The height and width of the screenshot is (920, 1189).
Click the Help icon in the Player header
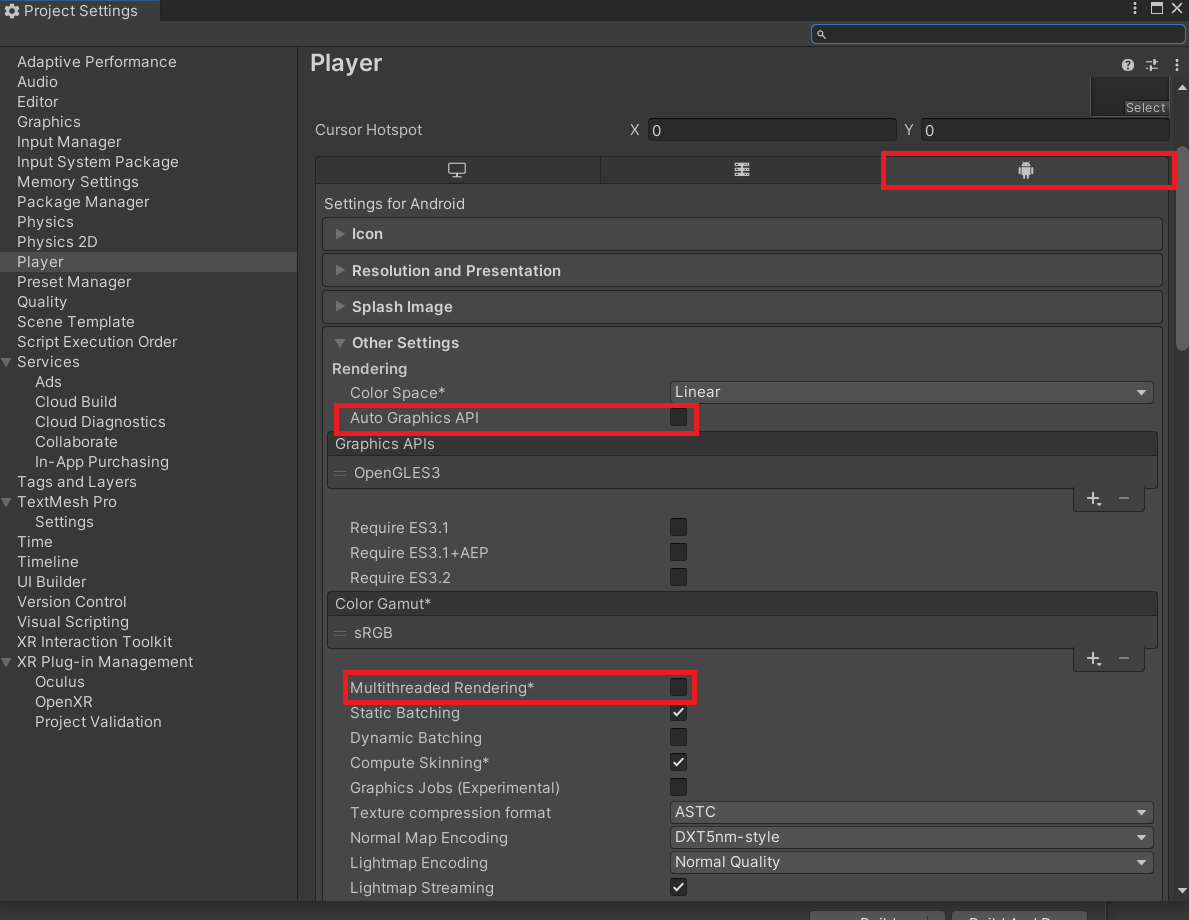tap(1128, 64)
